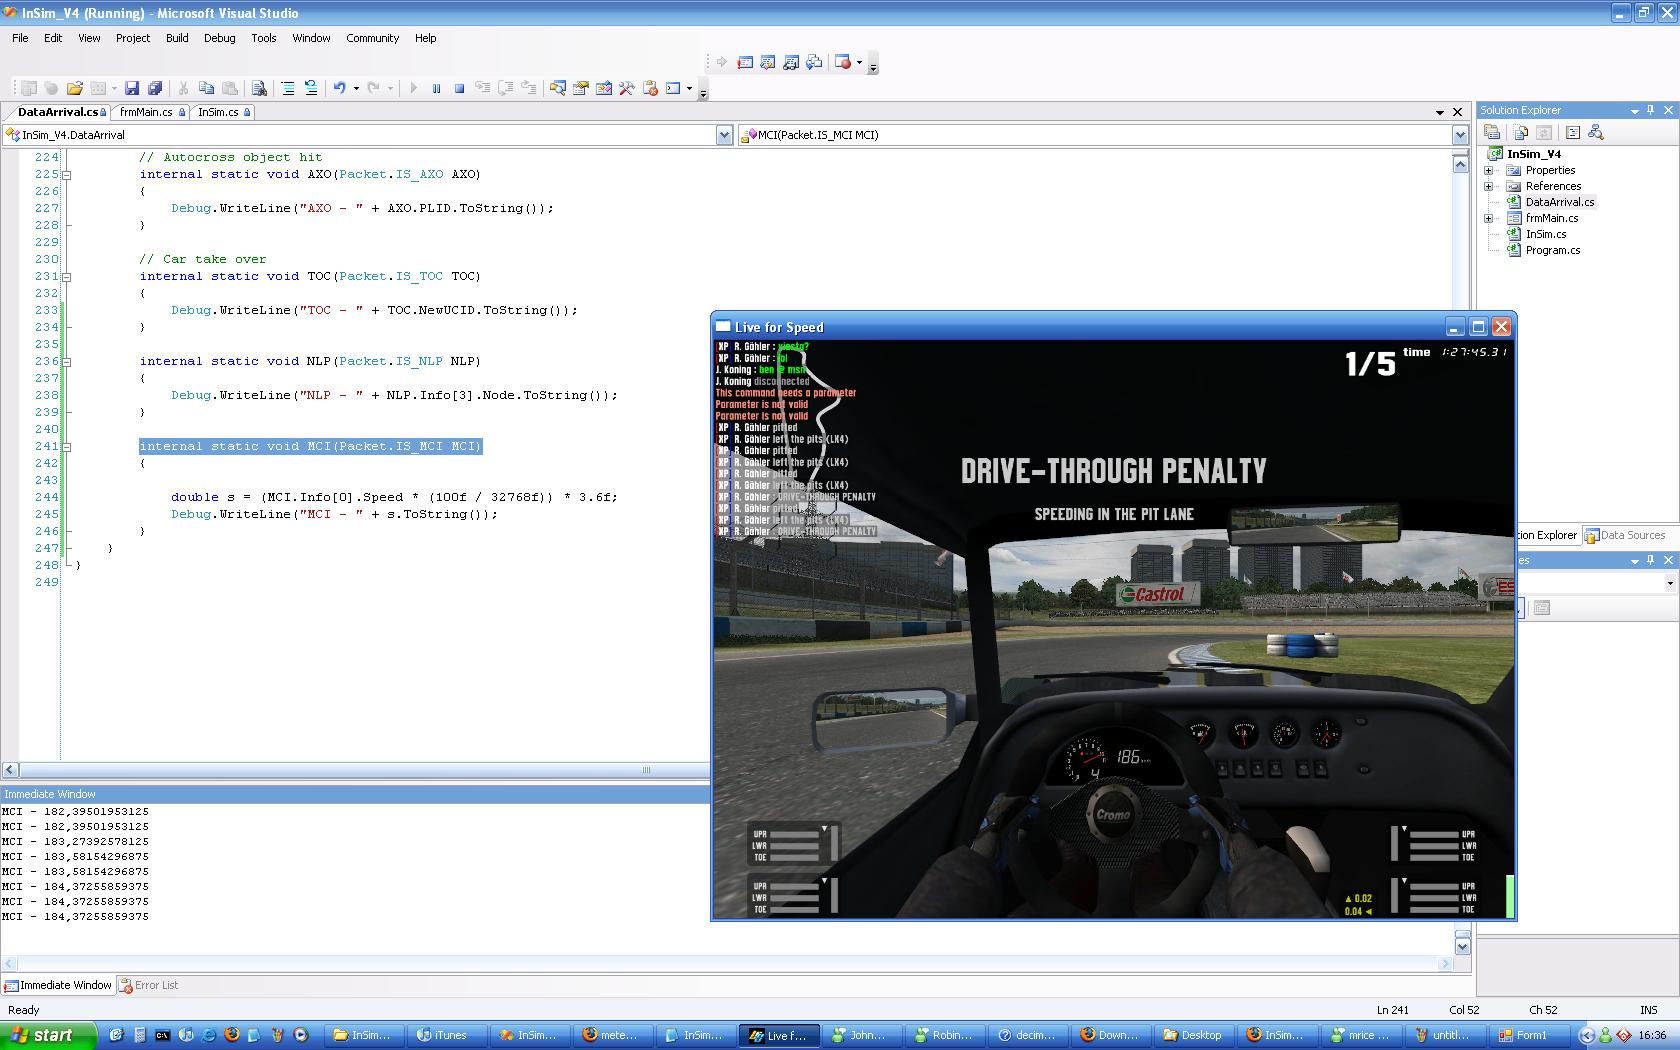Open the Start Debugging options dropdown in debug toolbar
The width and height of the screenshot is (1680, 1050).
(x=859, y=62)
